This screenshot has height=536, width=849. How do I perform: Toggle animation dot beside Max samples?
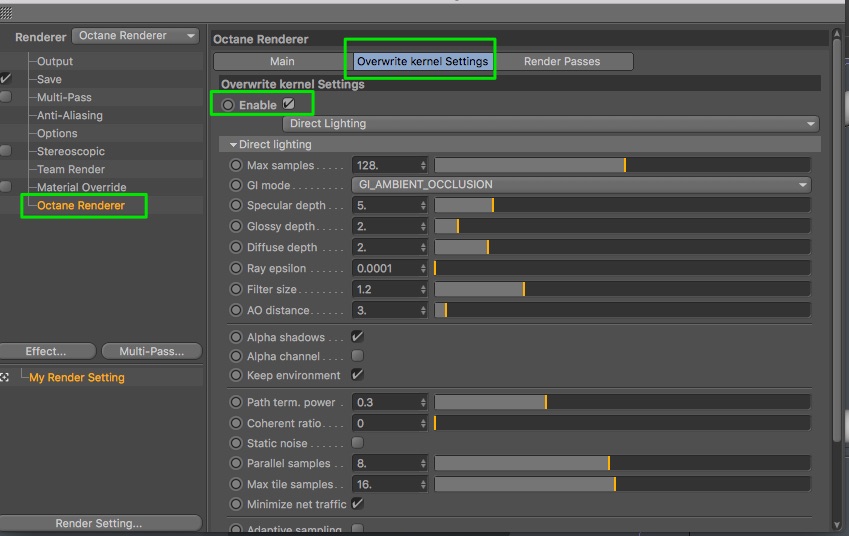[236, 165]
